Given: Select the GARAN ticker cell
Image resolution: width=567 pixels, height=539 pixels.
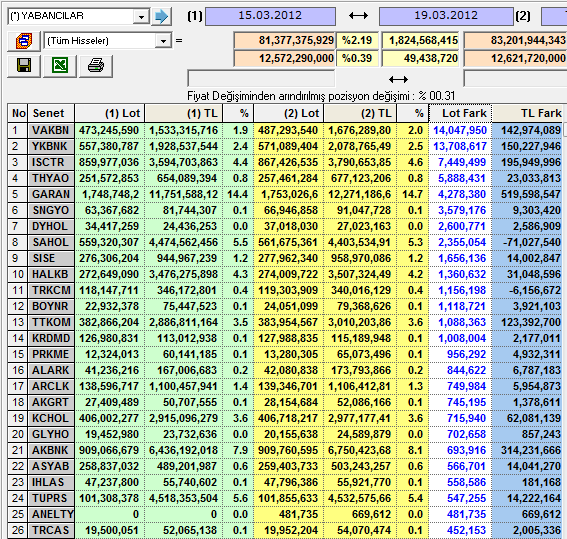Looking at the screenshot, I should coord(51,194).
